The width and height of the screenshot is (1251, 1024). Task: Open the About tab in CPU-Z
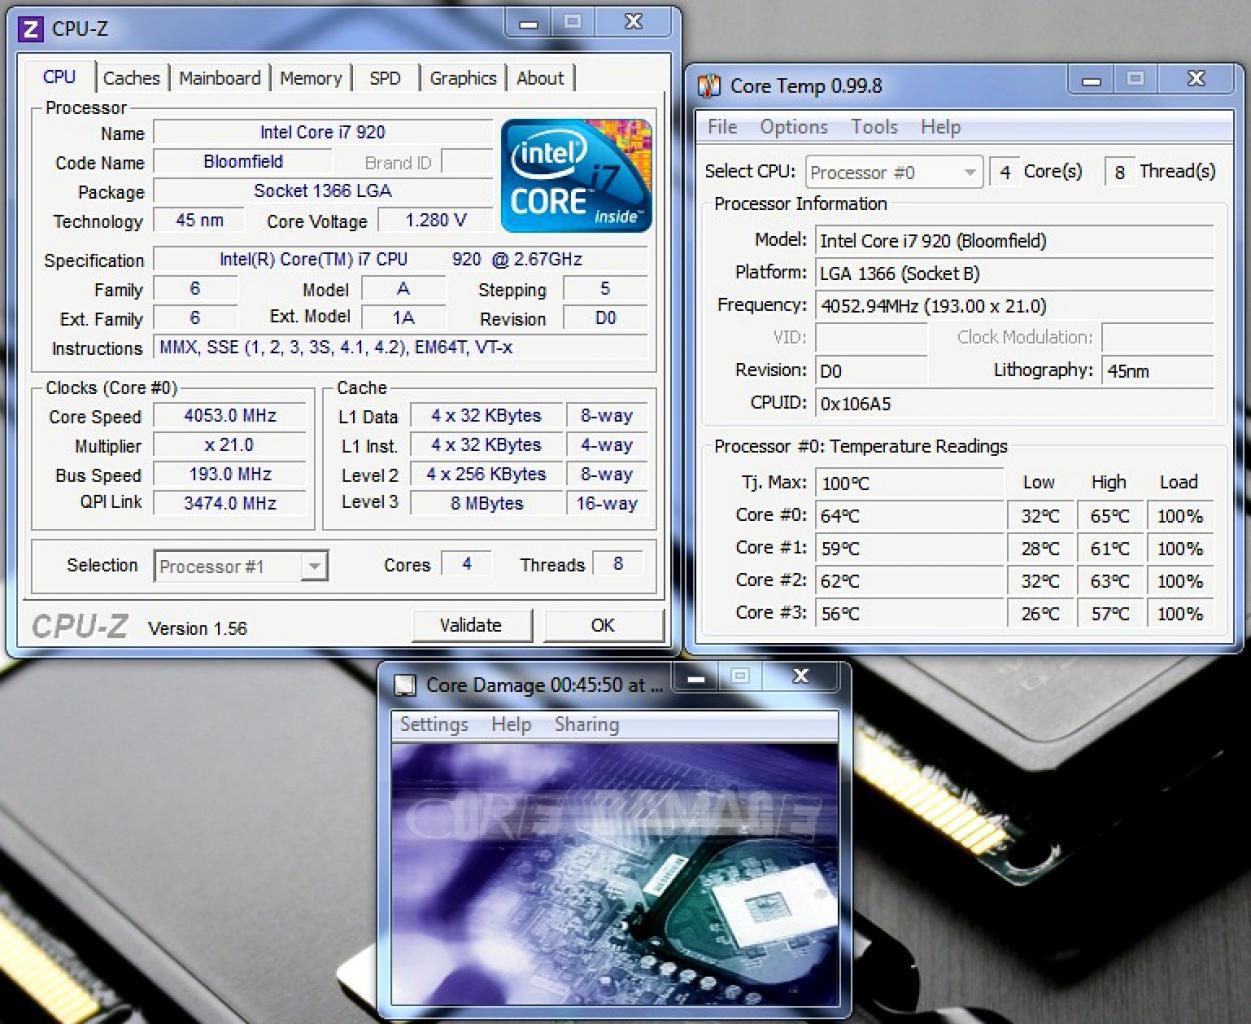click(x=540, y=78)
